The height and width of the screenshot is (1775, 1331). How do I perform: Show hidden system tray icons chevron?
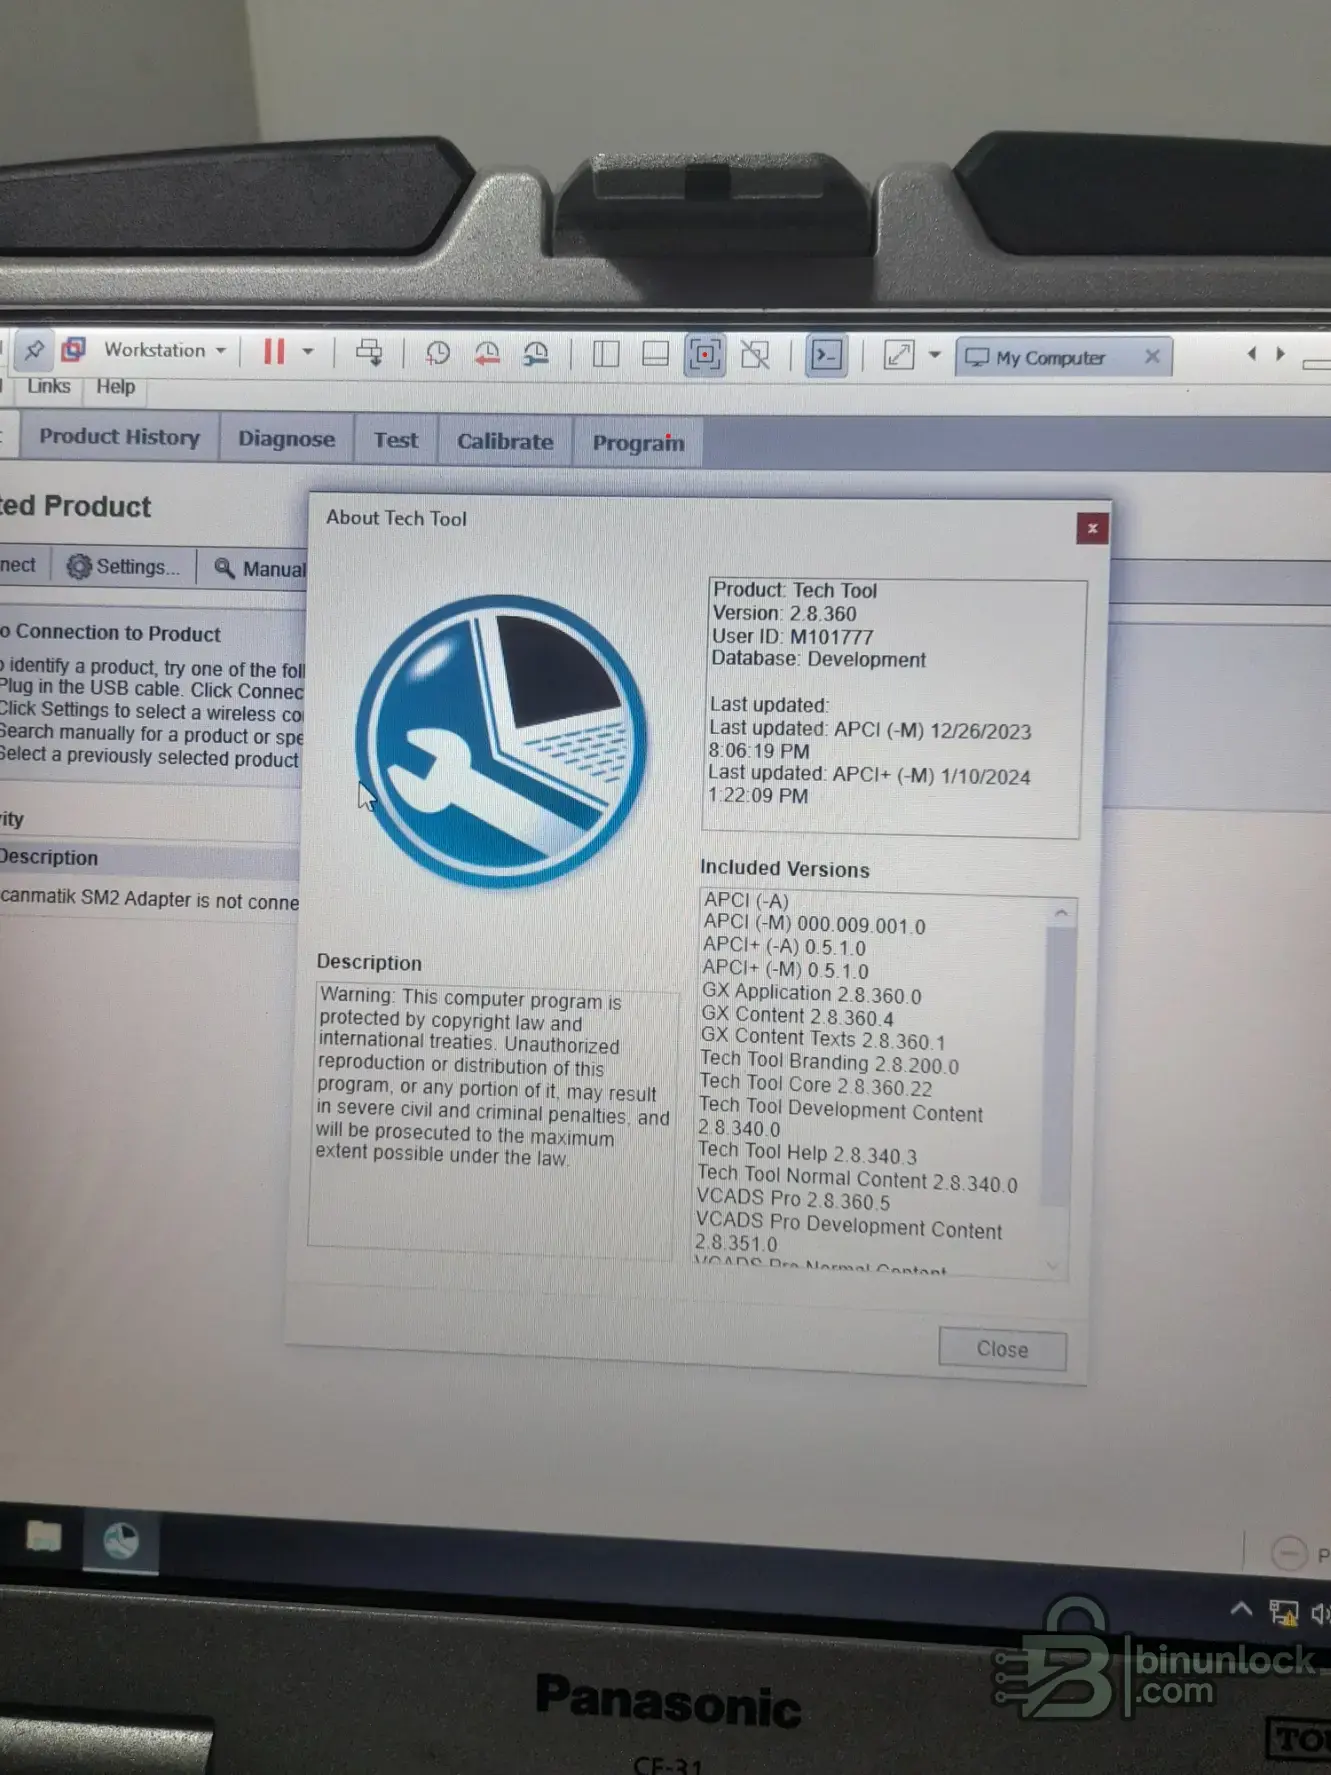pyautogui.click(x=1241, y=1609)
